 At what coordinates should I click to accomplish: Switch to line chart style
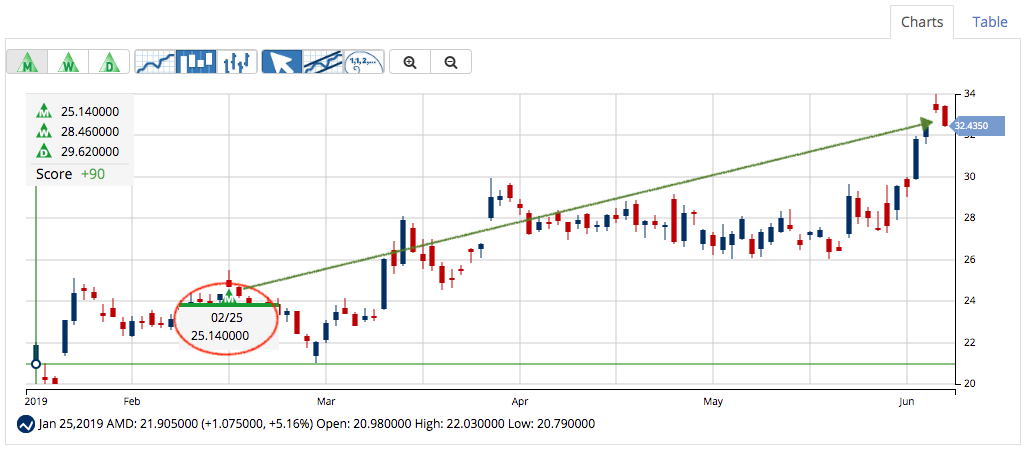[155, 62]
